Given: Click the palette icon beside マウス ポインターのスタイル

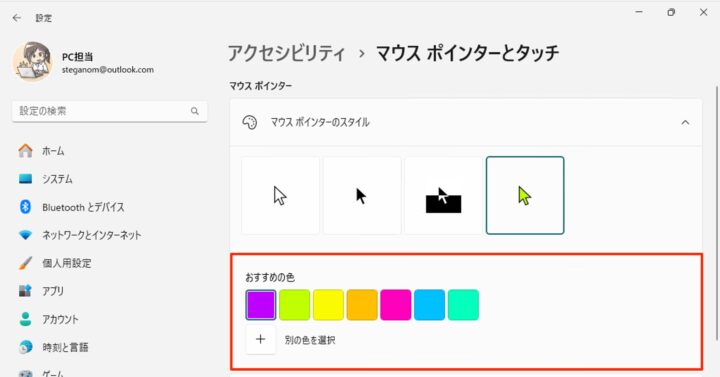Looking at the screenshot, I should [250, 122].
